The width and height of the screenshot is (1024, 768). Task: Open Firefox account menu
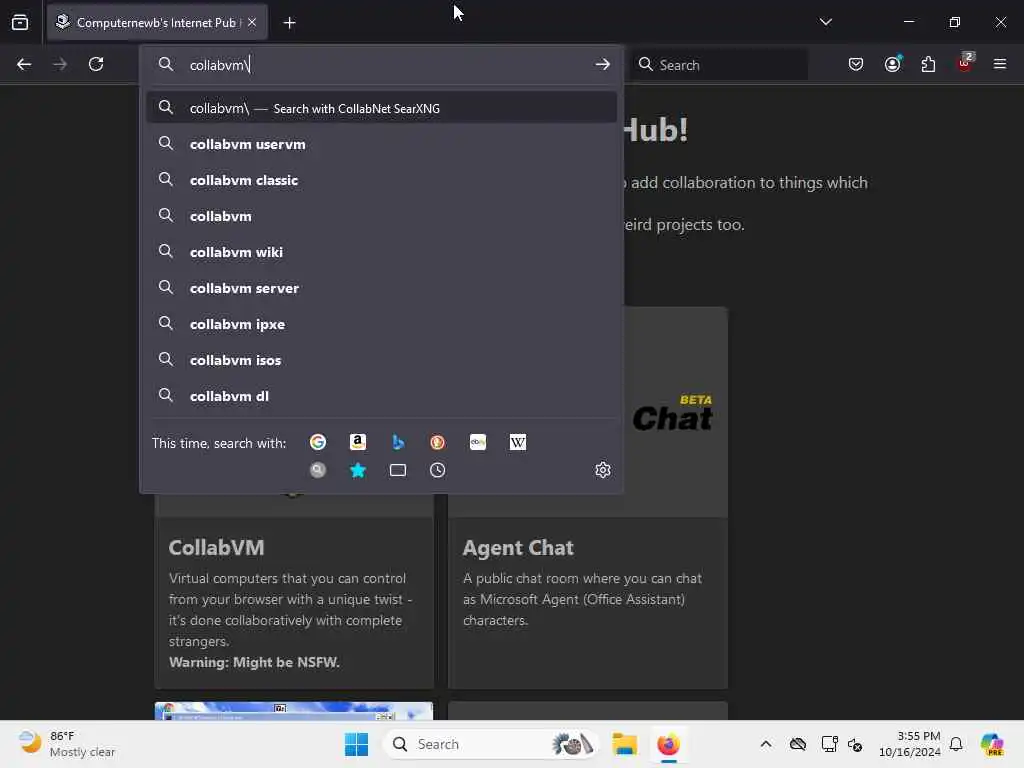click(893, 64)
